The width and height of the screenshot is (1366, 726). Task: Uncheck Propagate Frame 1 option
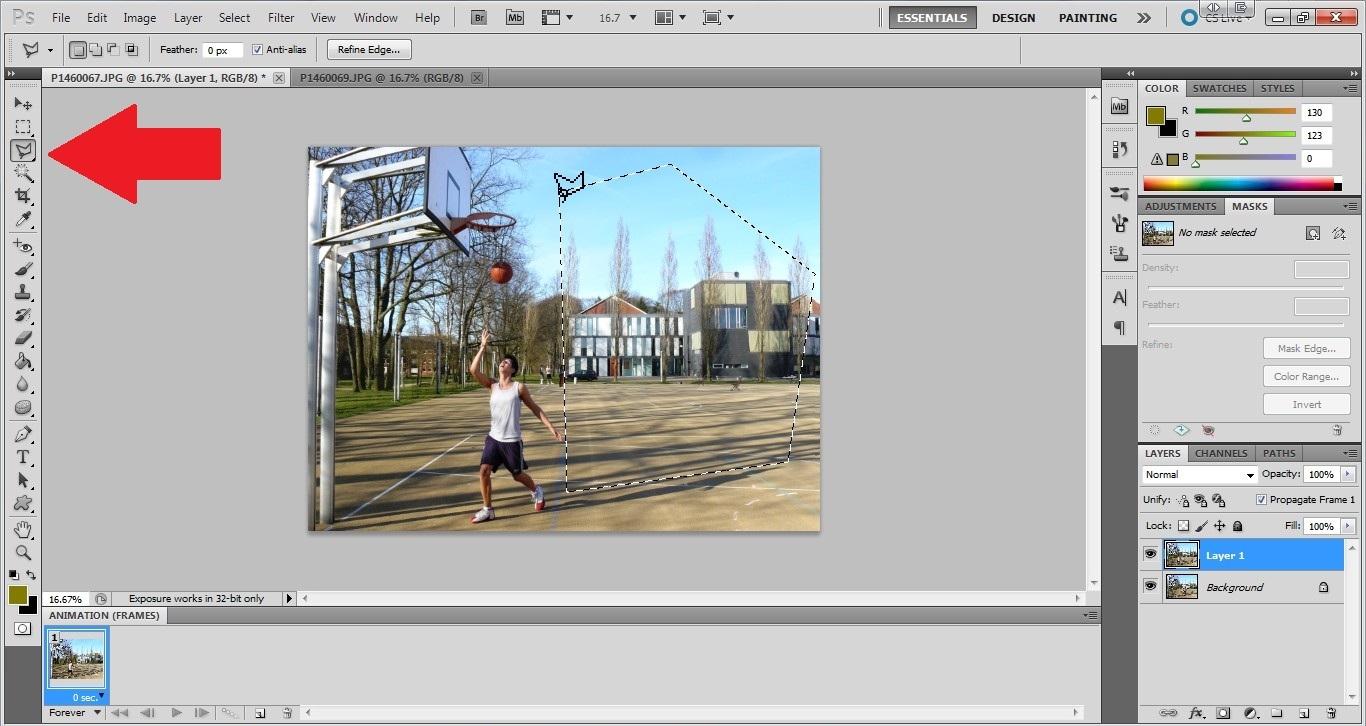tap(1261, 499)
